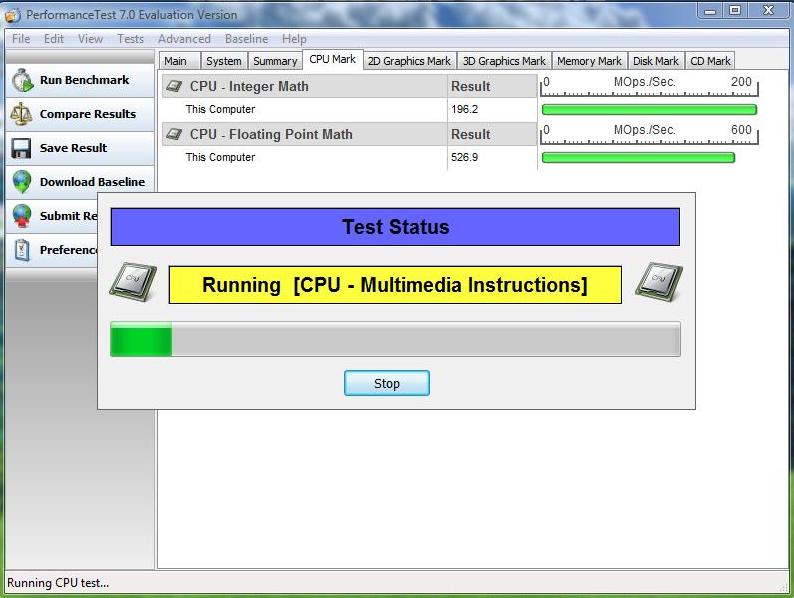
Task: Close the PerformanceTest window
Action: pyautogui.click(x=768, y=11)
